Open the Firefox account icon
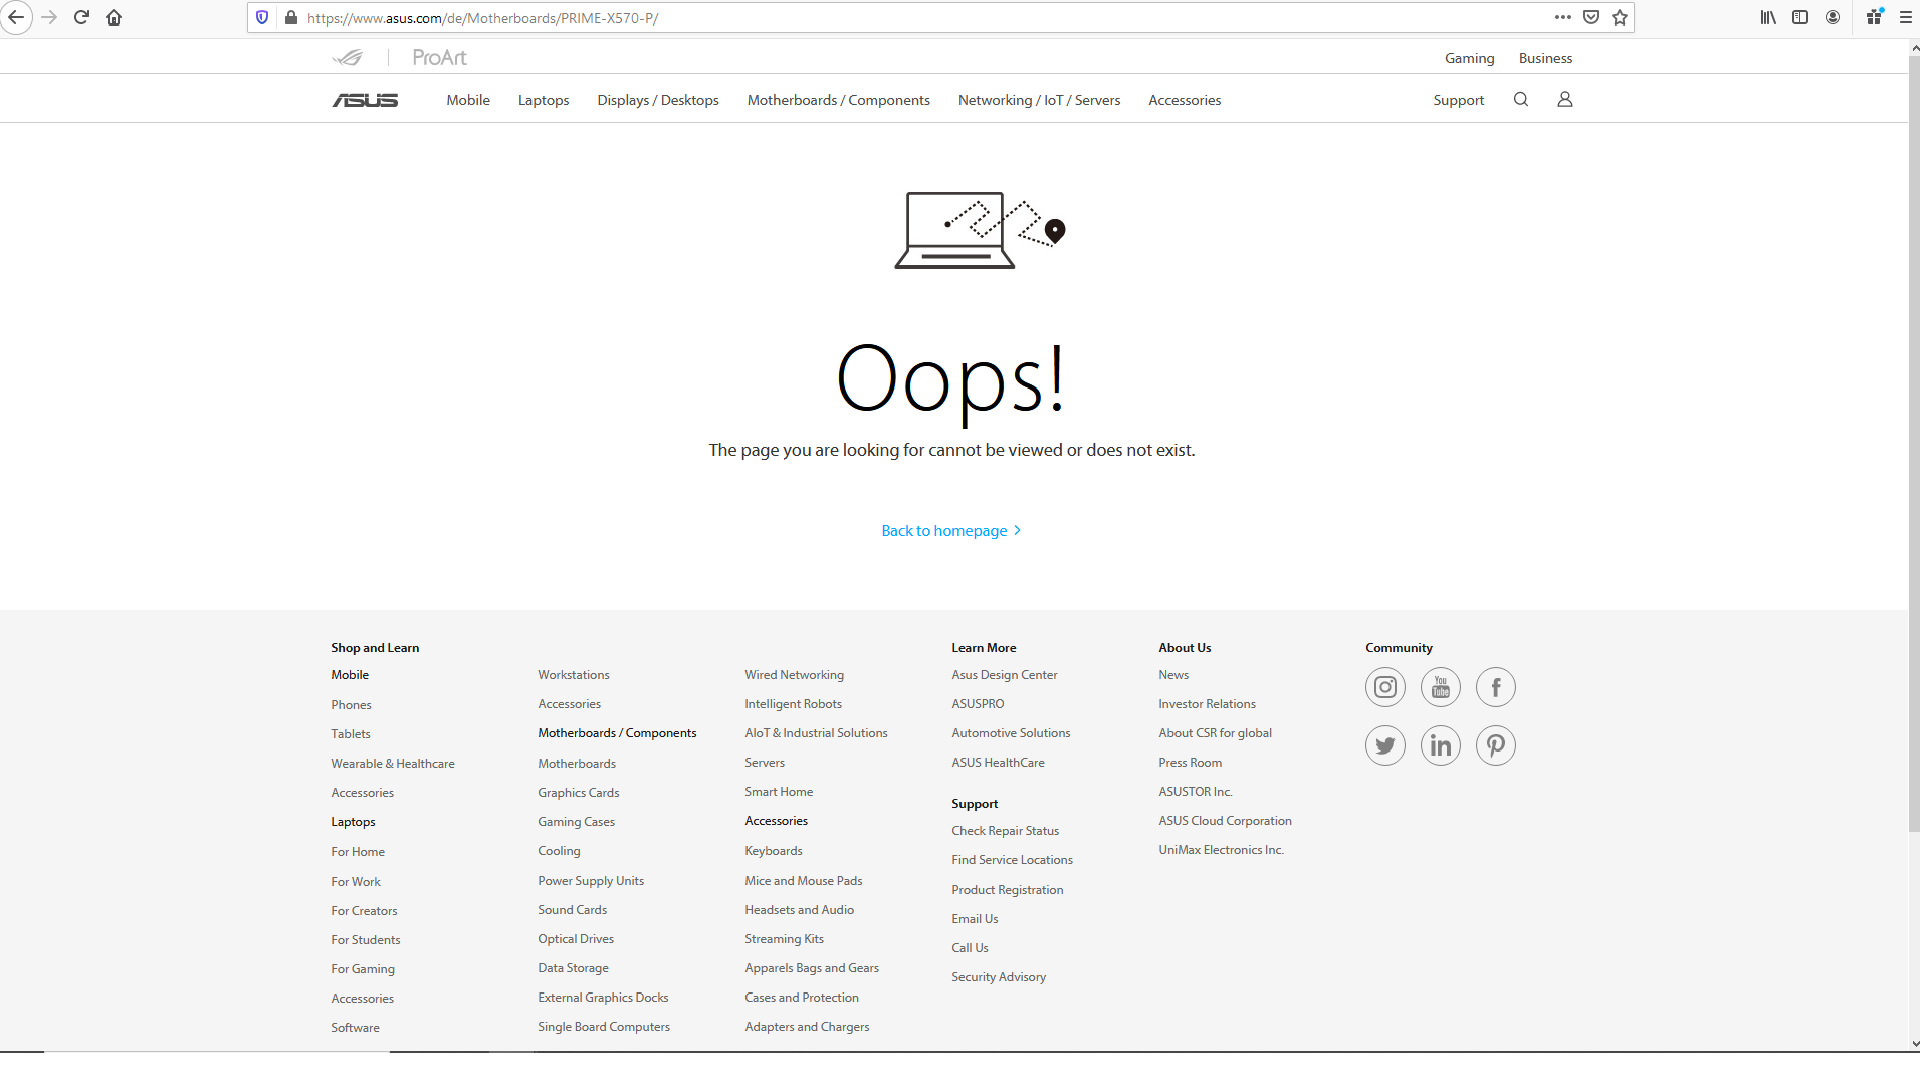This screenshot has height=1066, width=1920. point(1833,17)
